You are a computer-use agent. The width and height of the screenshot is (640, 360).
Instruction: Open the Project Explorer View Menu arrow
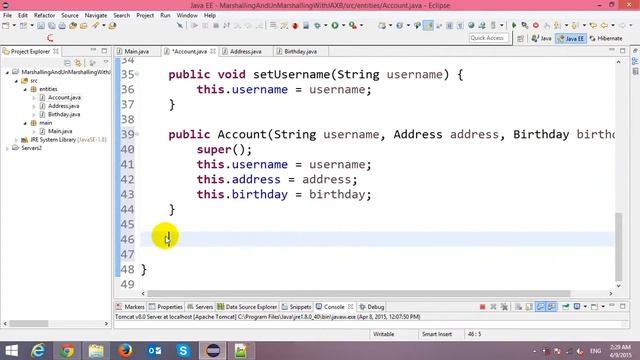click(x=106, y=62)
